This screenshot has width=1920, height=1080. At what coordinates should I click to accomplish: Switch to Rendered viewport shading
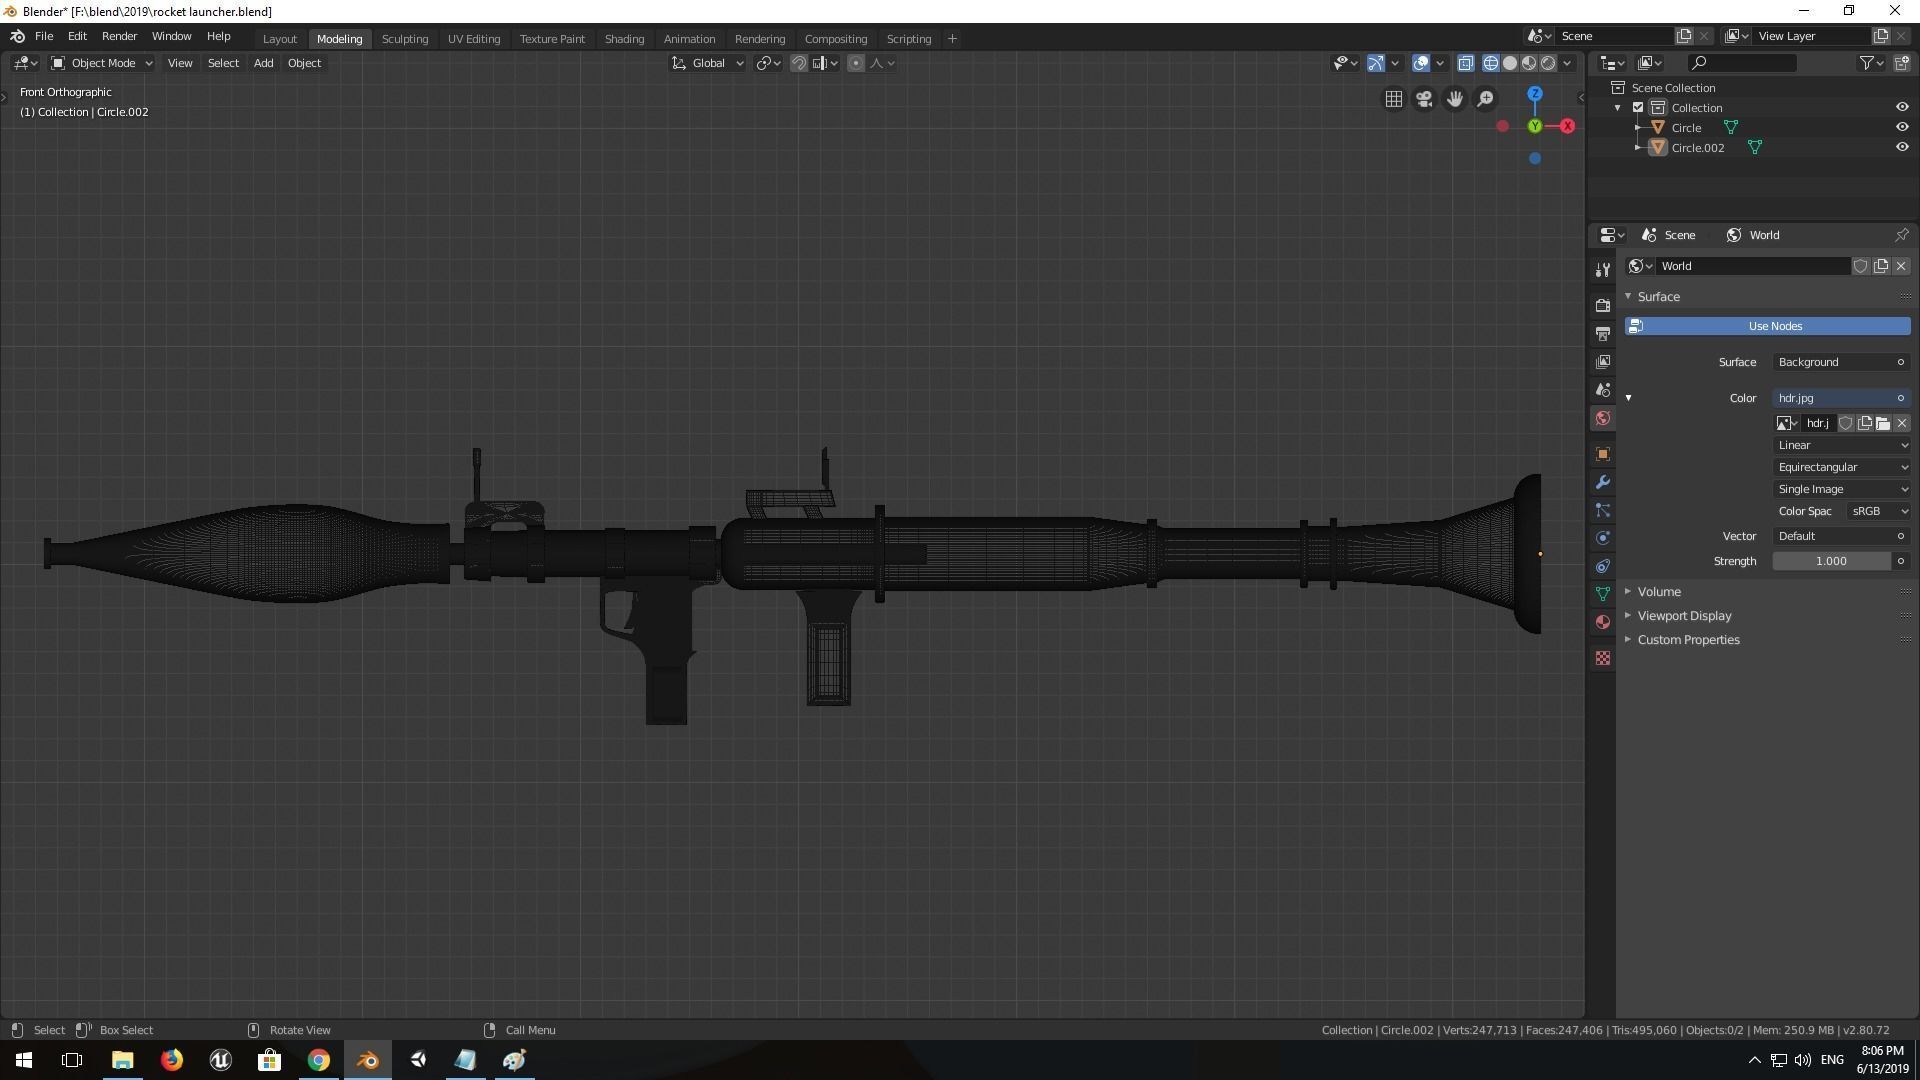coord(1548,62)
